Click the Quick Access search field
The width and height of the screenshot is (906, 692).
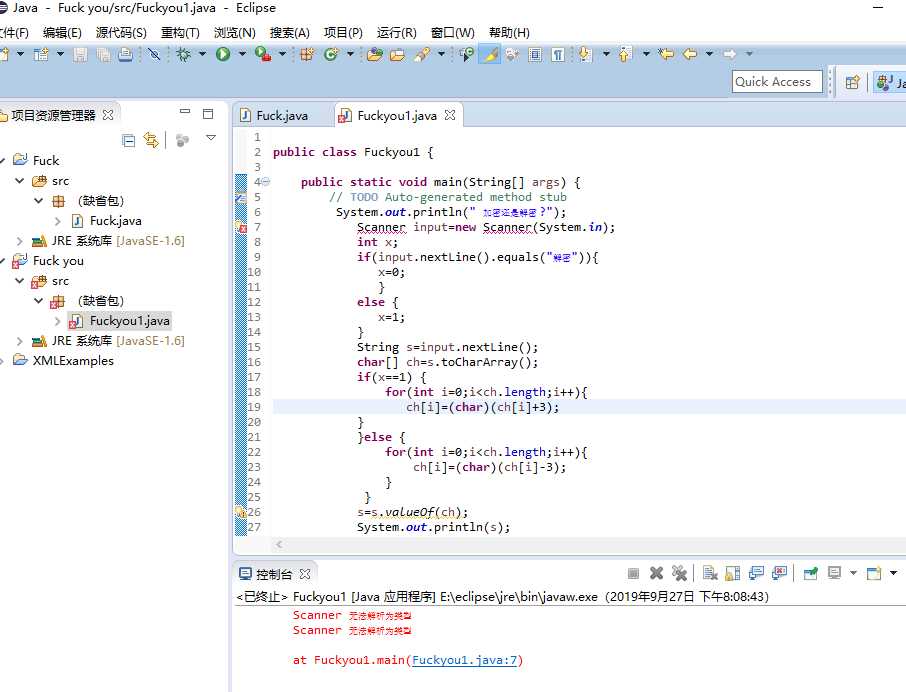coord(777,81)
